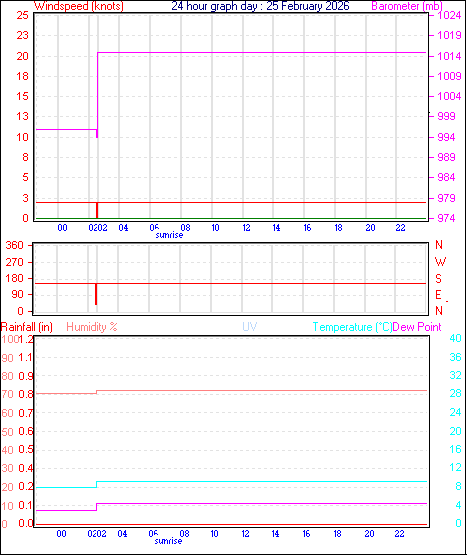Image resolution: width=467 pixels, height=559 pixels.
Task: Click the '24 hour graph day : 25 February 2026' heading
Action: (260, 6)
